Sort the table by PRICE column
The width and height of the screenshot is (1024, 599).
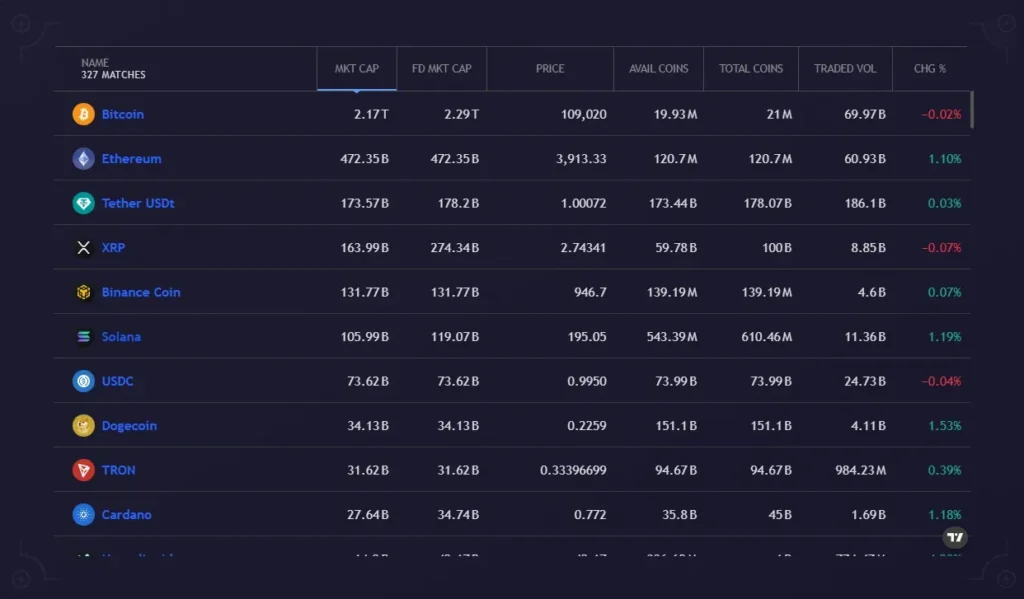click(x=550, y=68)
